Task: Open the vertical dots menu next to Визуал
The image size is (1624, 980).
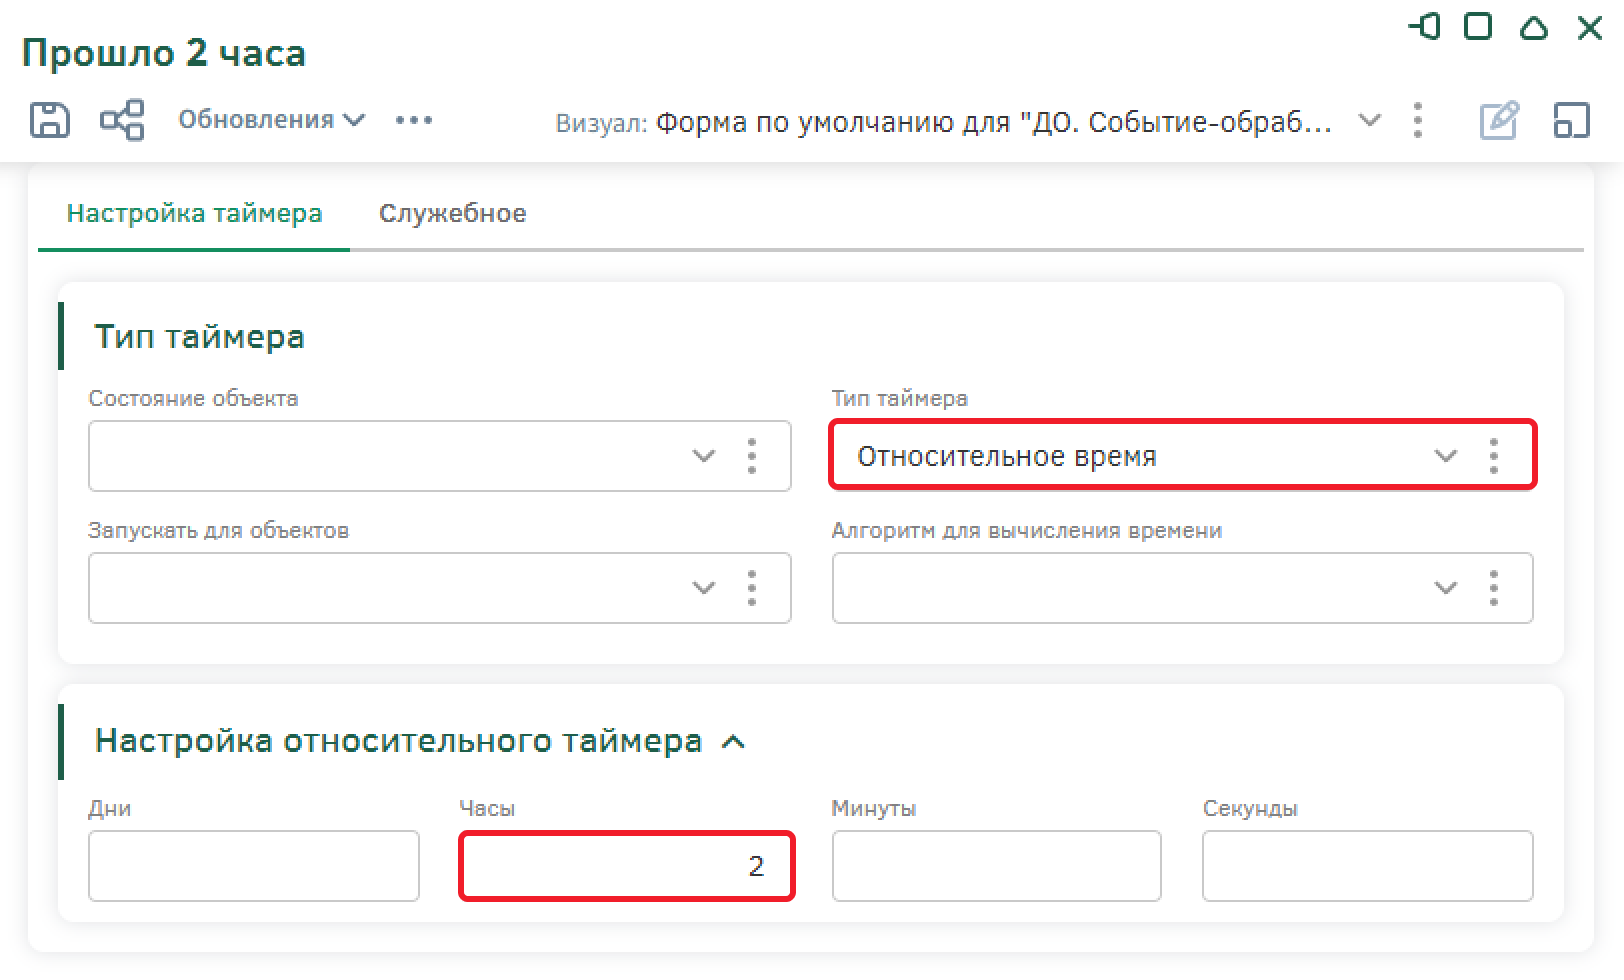Action: click(x=1417, y=120)
